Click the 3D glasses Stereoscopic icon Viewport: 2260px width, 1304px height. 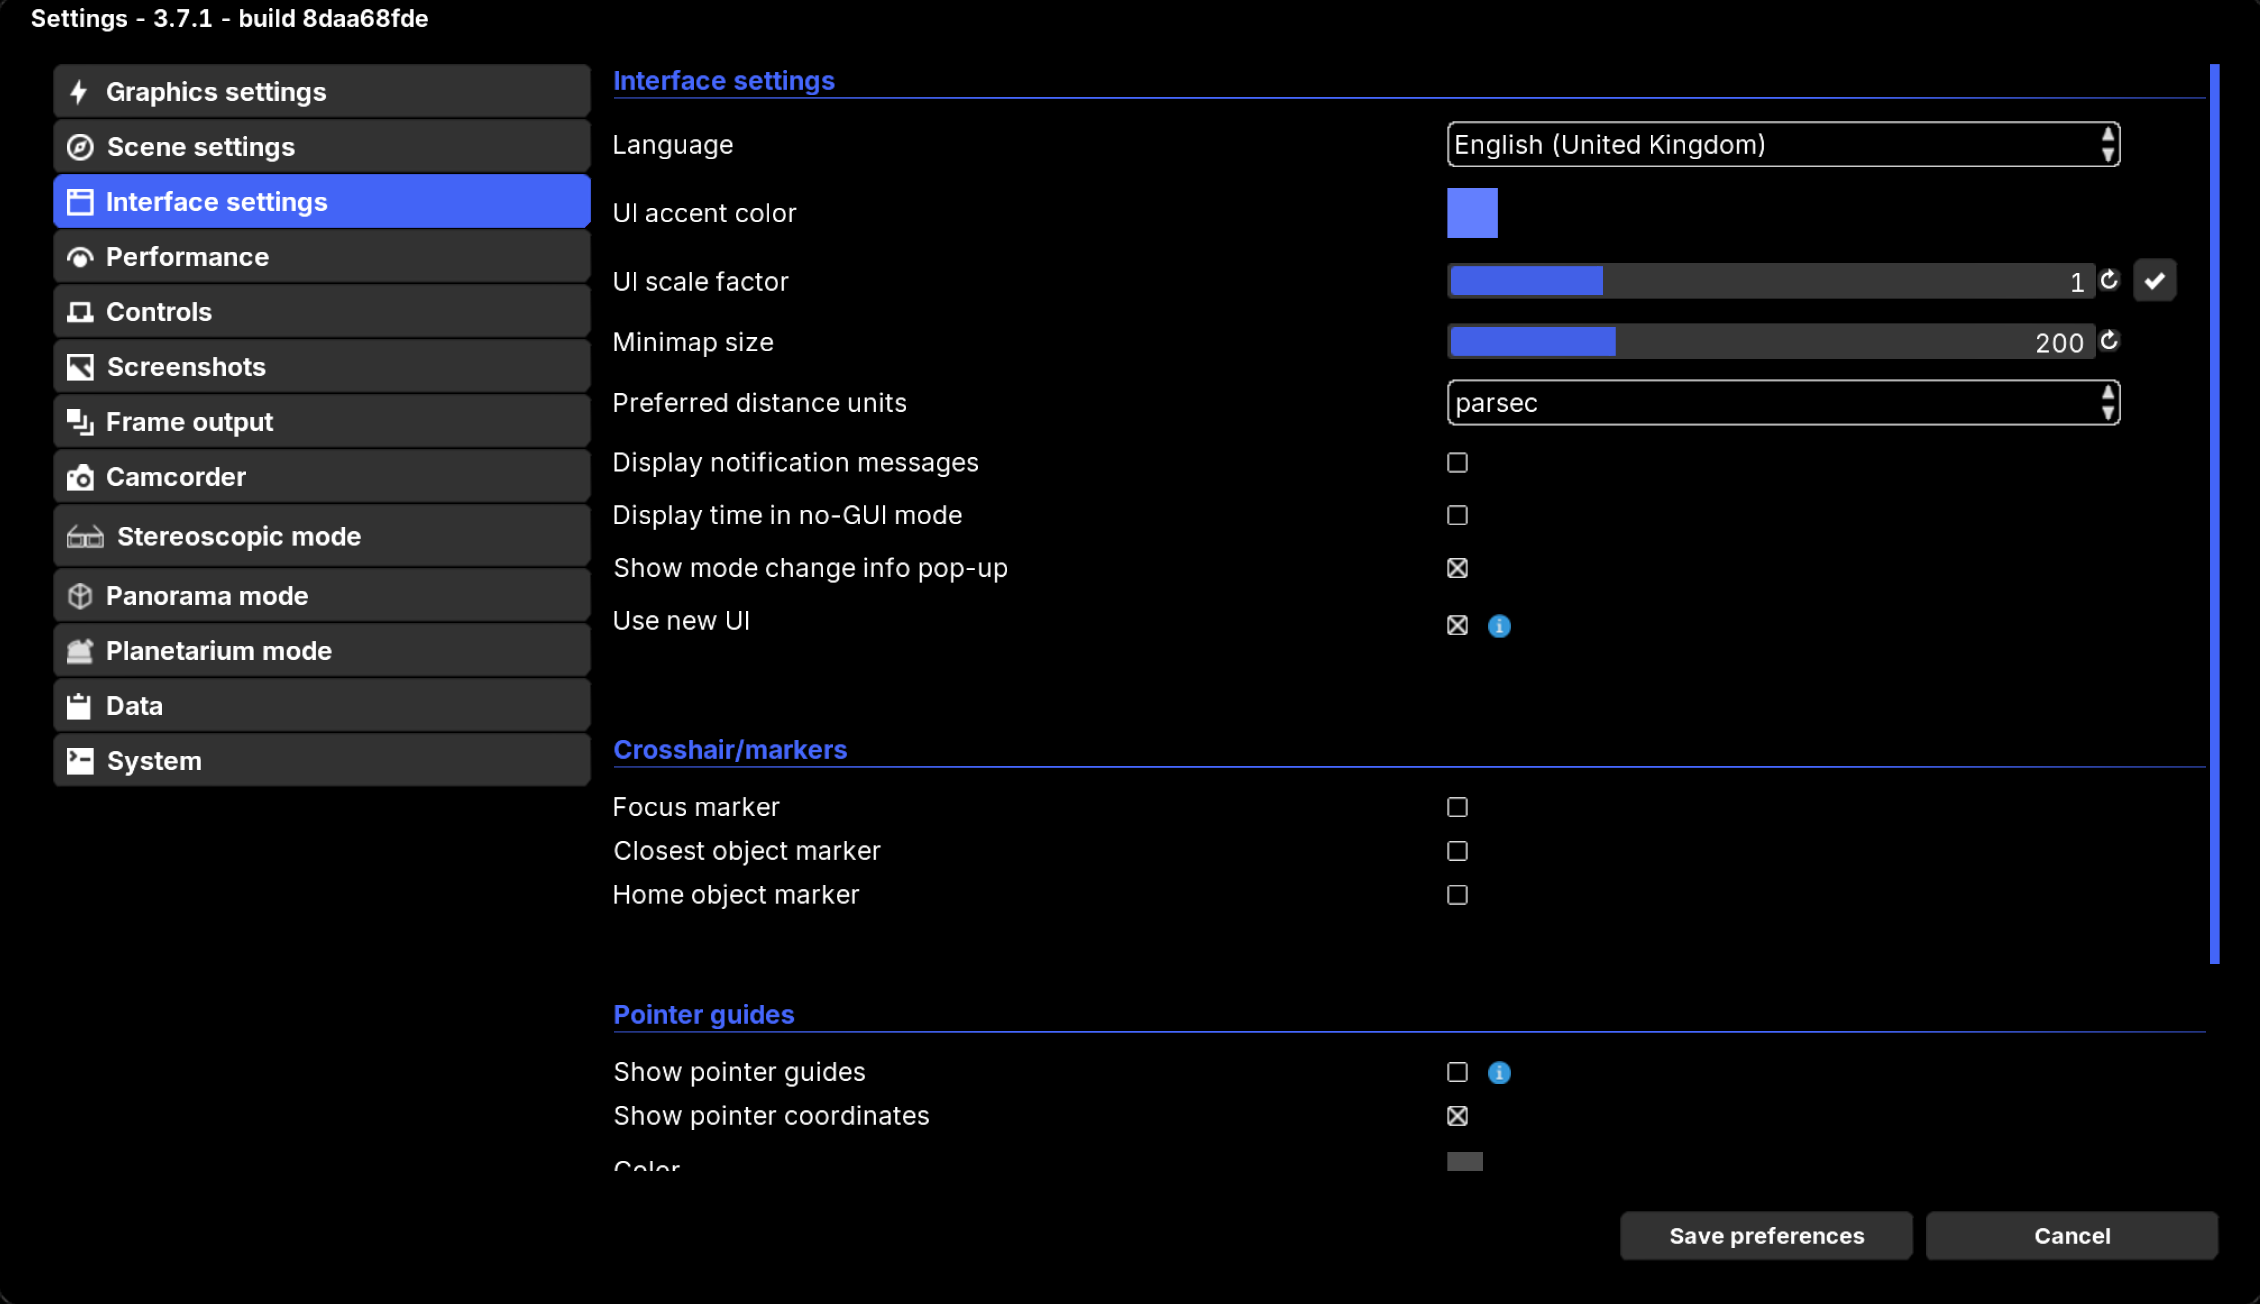coord(85,537)
